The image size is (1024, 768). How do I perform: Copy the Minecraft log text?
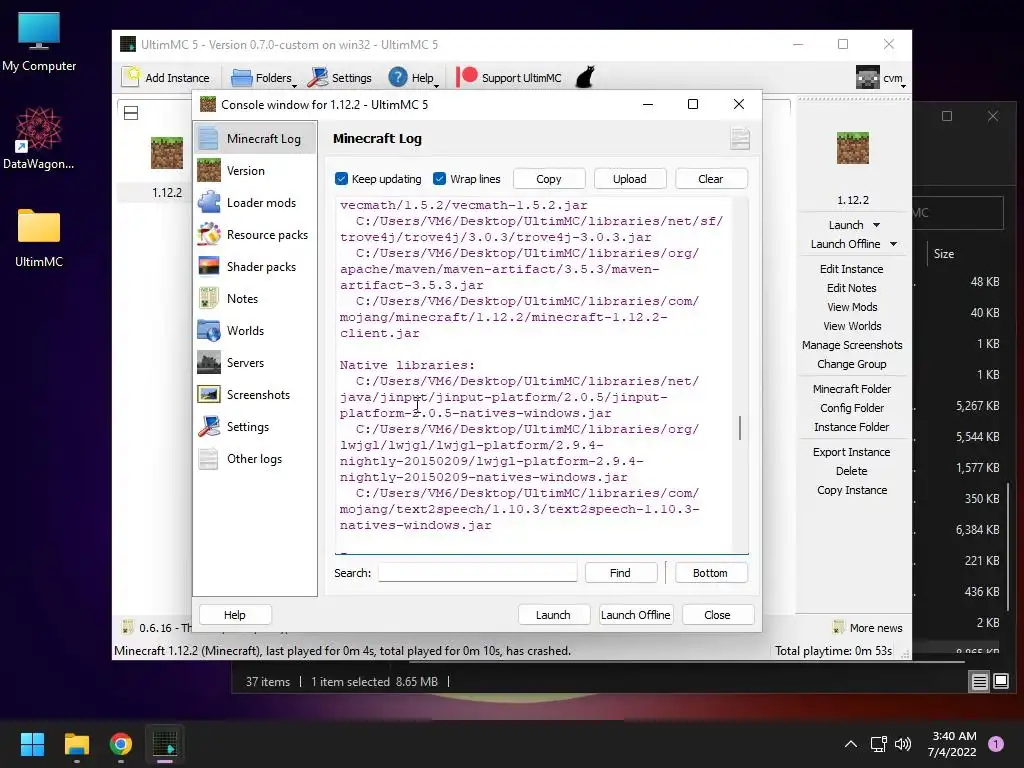(549, 179)
